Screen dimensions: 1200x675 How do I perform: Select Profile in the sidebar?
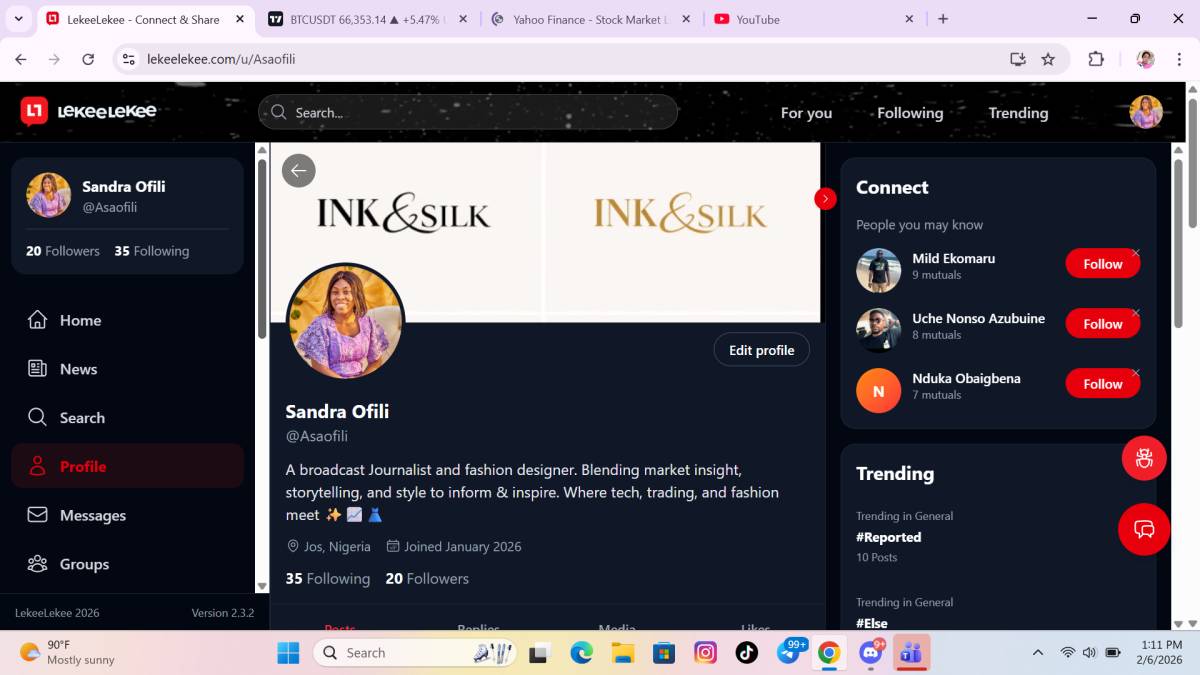click(x=127, y=466)
